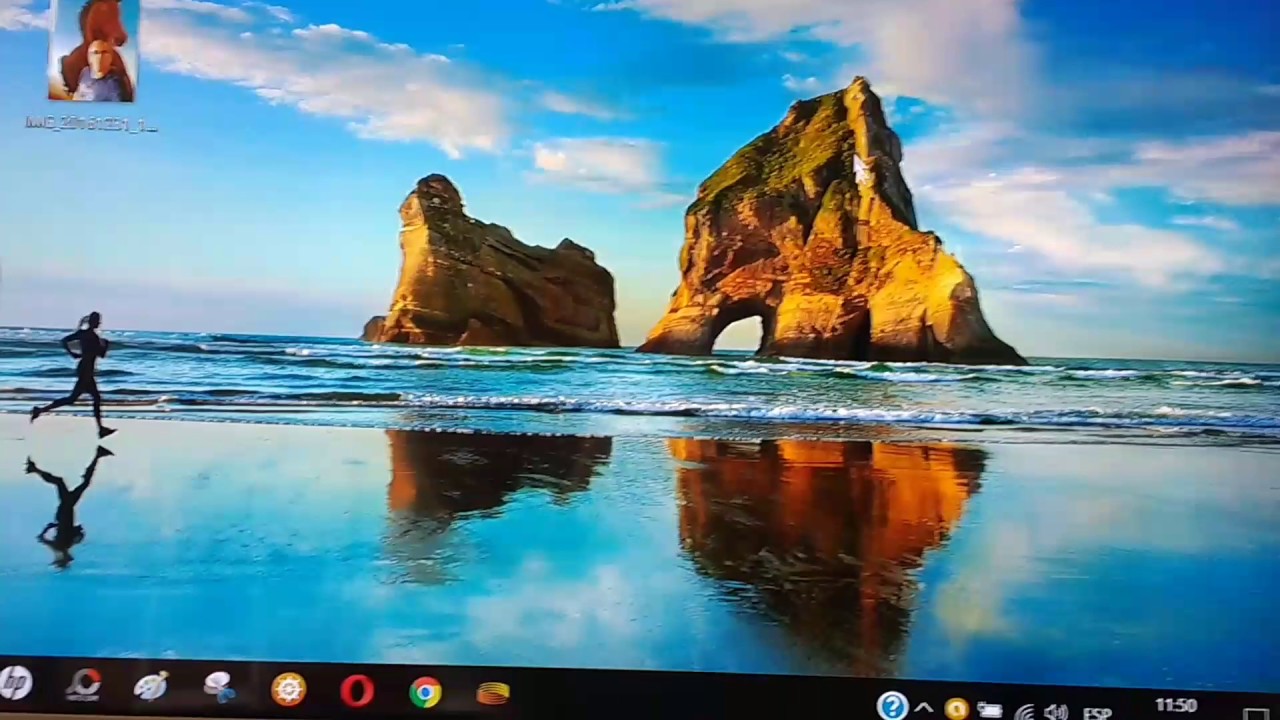Launch the orange gear wheel app
This screenshot has width=1280, height=720.
(288, 689)
